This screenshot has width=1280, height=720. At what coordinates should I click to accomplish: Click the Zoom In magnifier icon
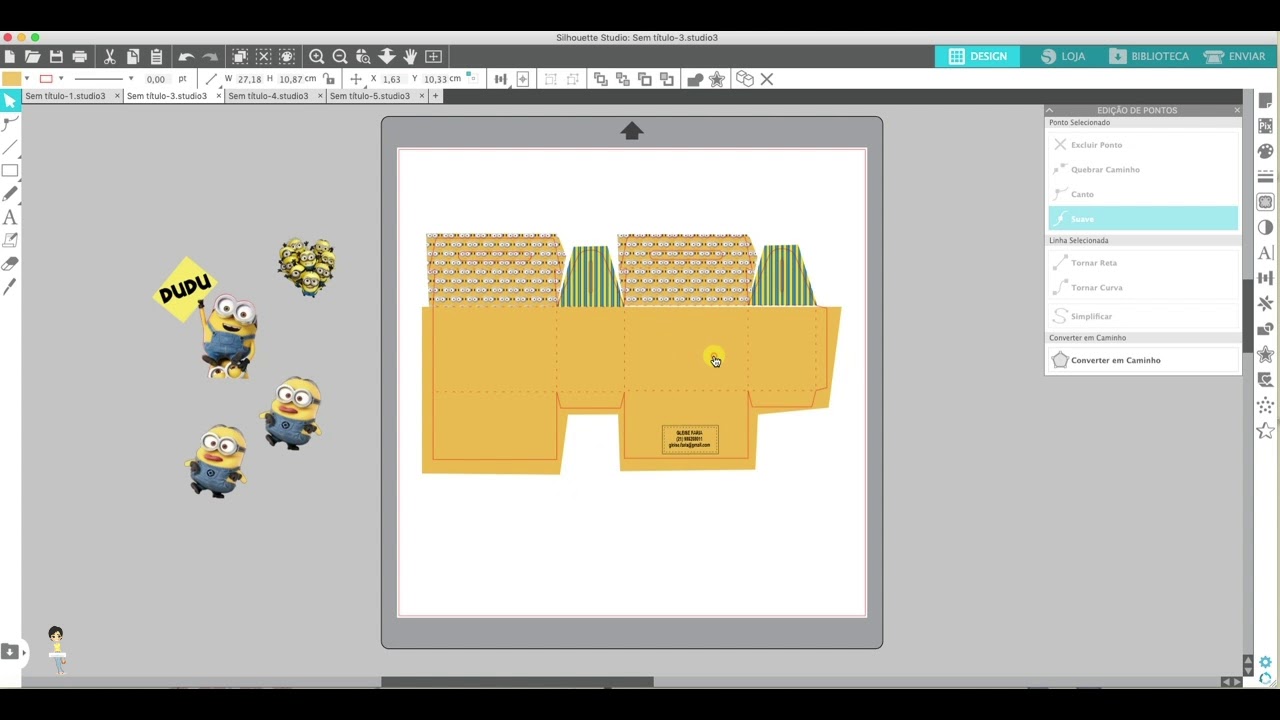[x=316, y=57]
